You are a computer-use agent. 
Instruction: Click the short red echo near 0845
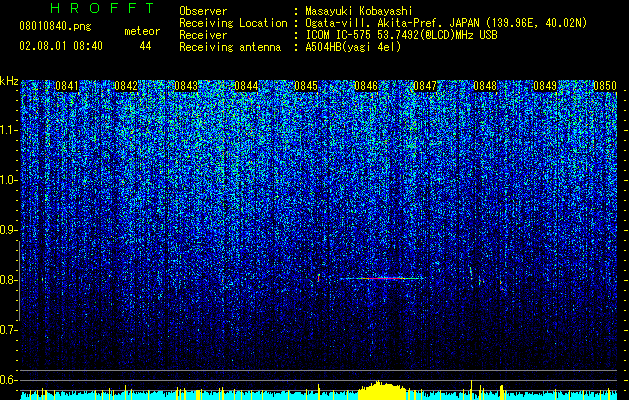[x=319, y=278]
